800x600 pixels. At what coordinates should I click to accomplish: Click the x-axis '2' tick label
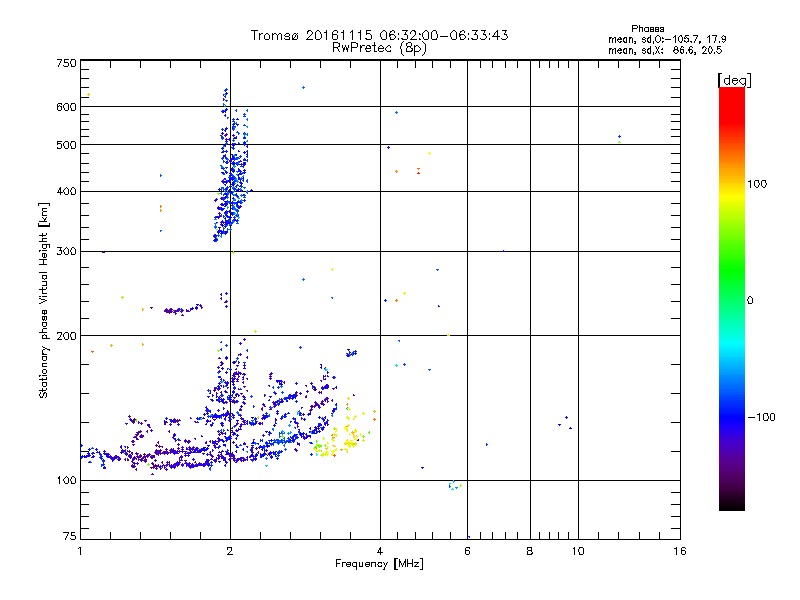[x=230, y=551]
